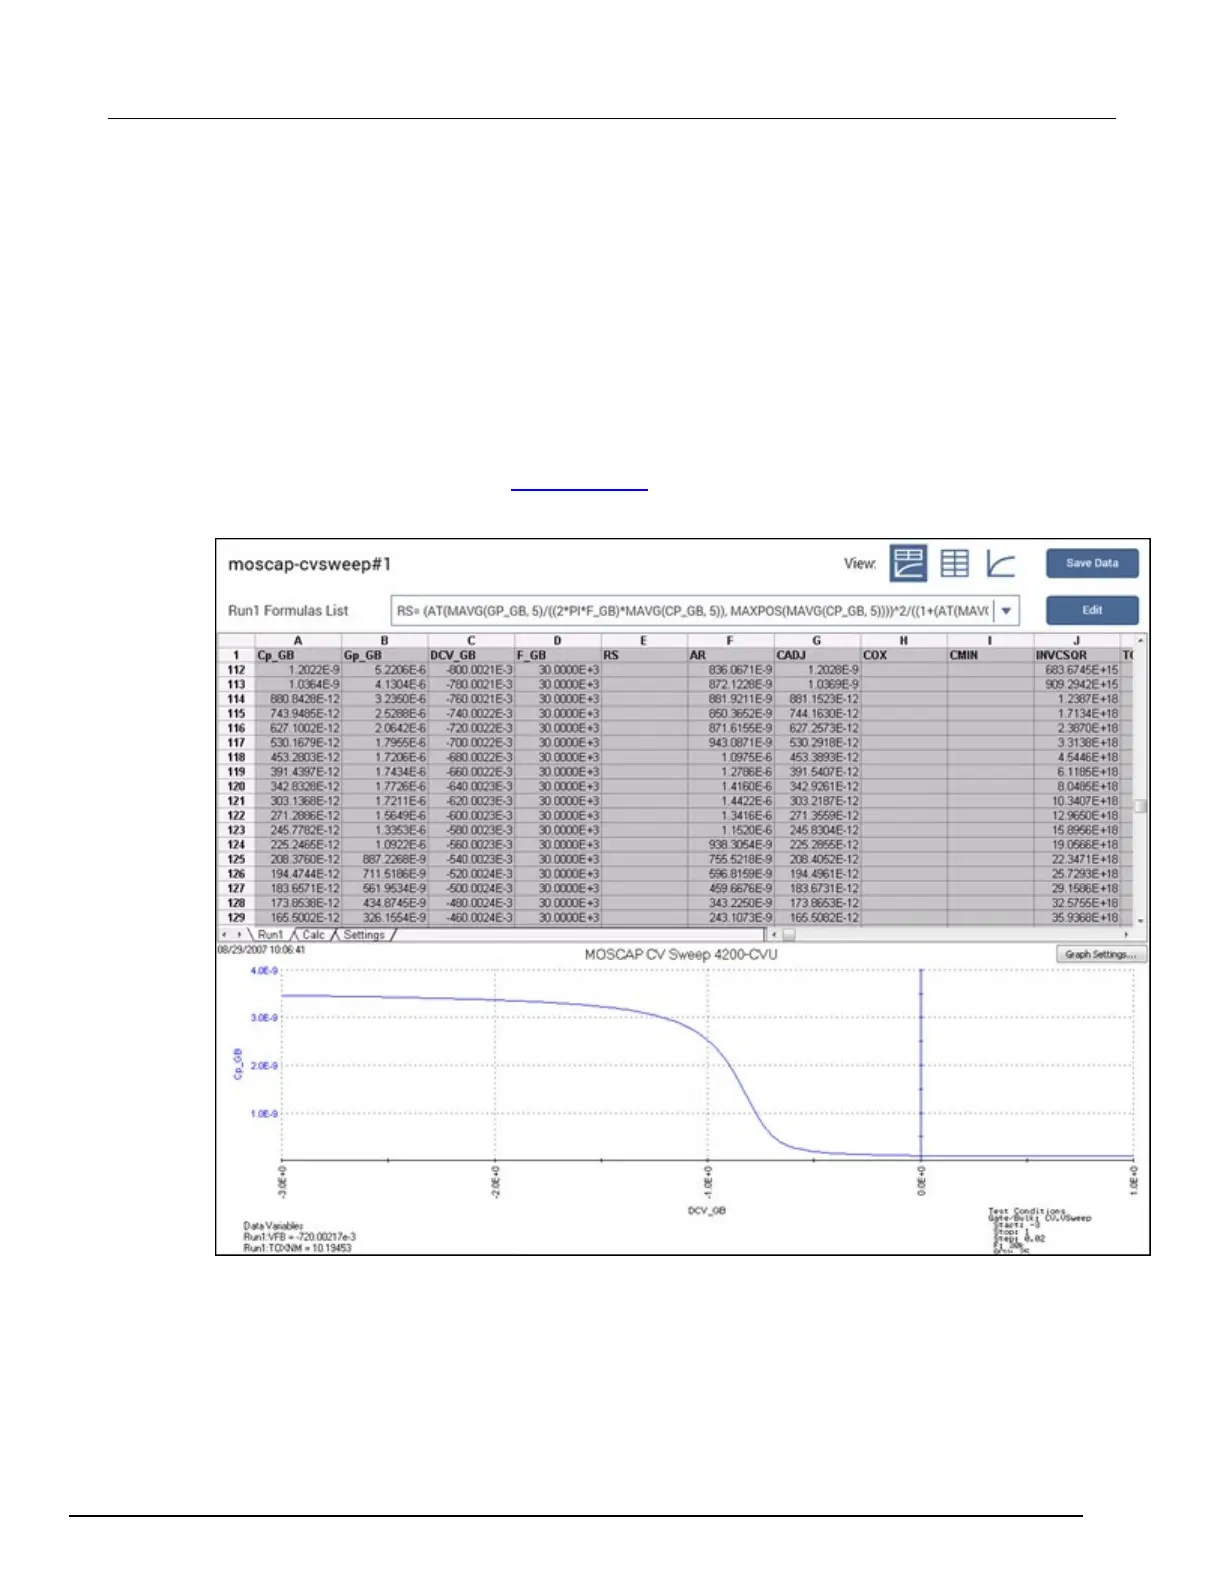
Task: Click cell value 887.2268E-9 in row 125
Action: [x=384, y=859]
